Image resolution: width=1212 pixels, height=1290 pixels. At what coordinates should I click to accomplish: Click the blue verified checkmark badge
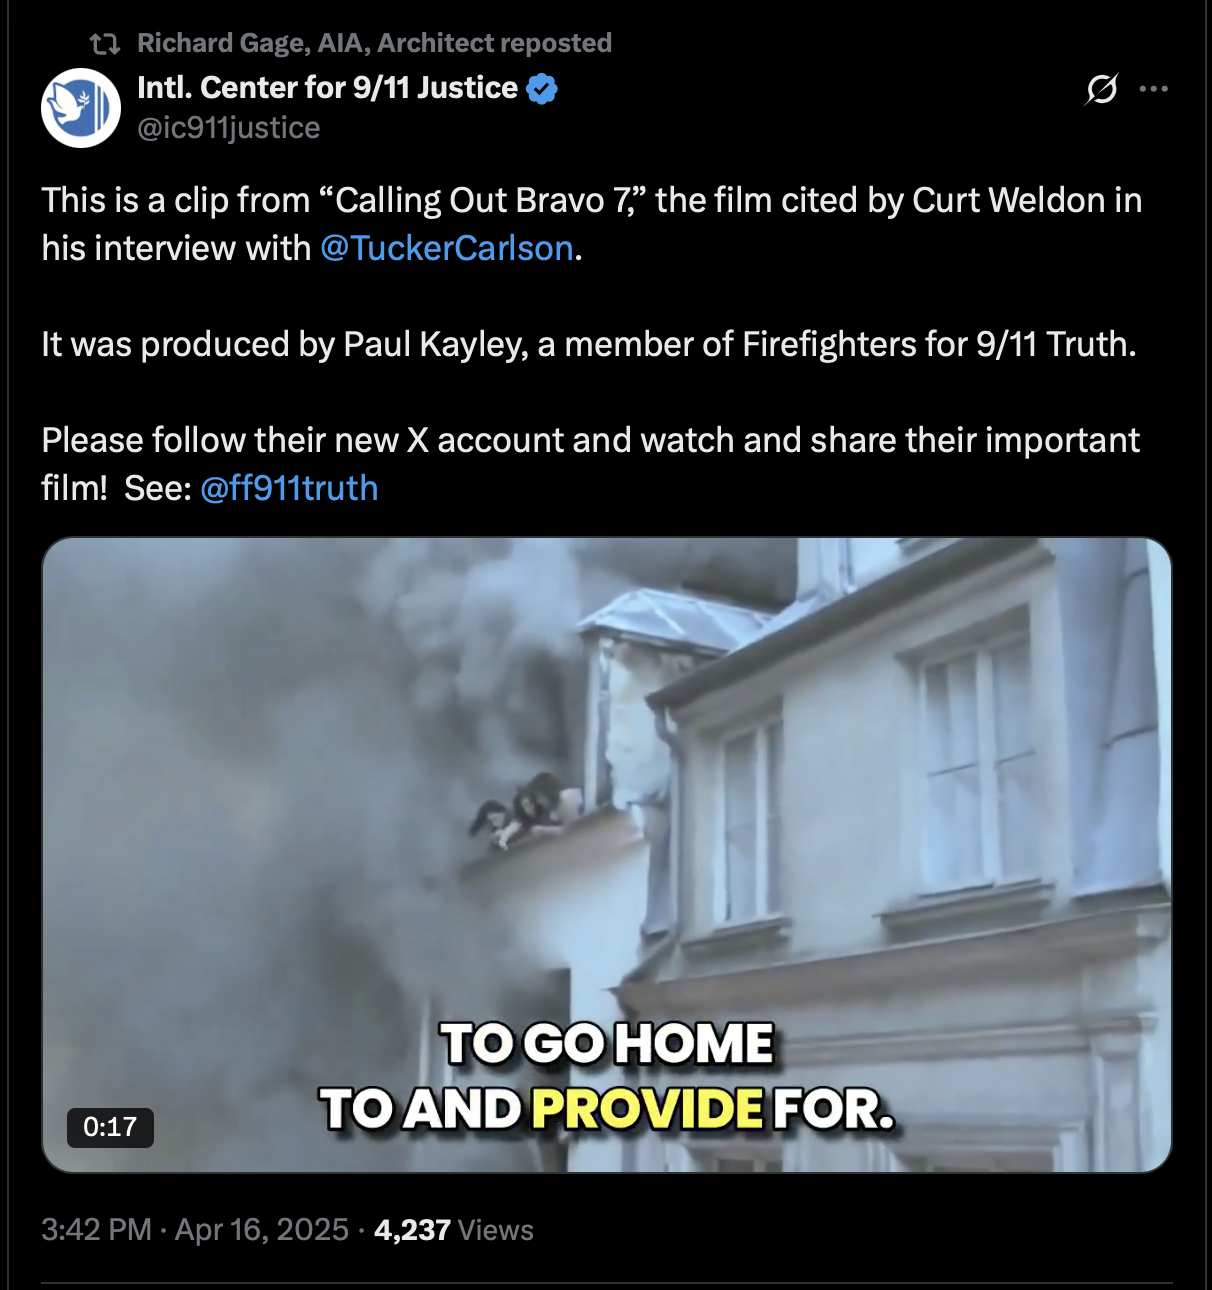[542, 88]
